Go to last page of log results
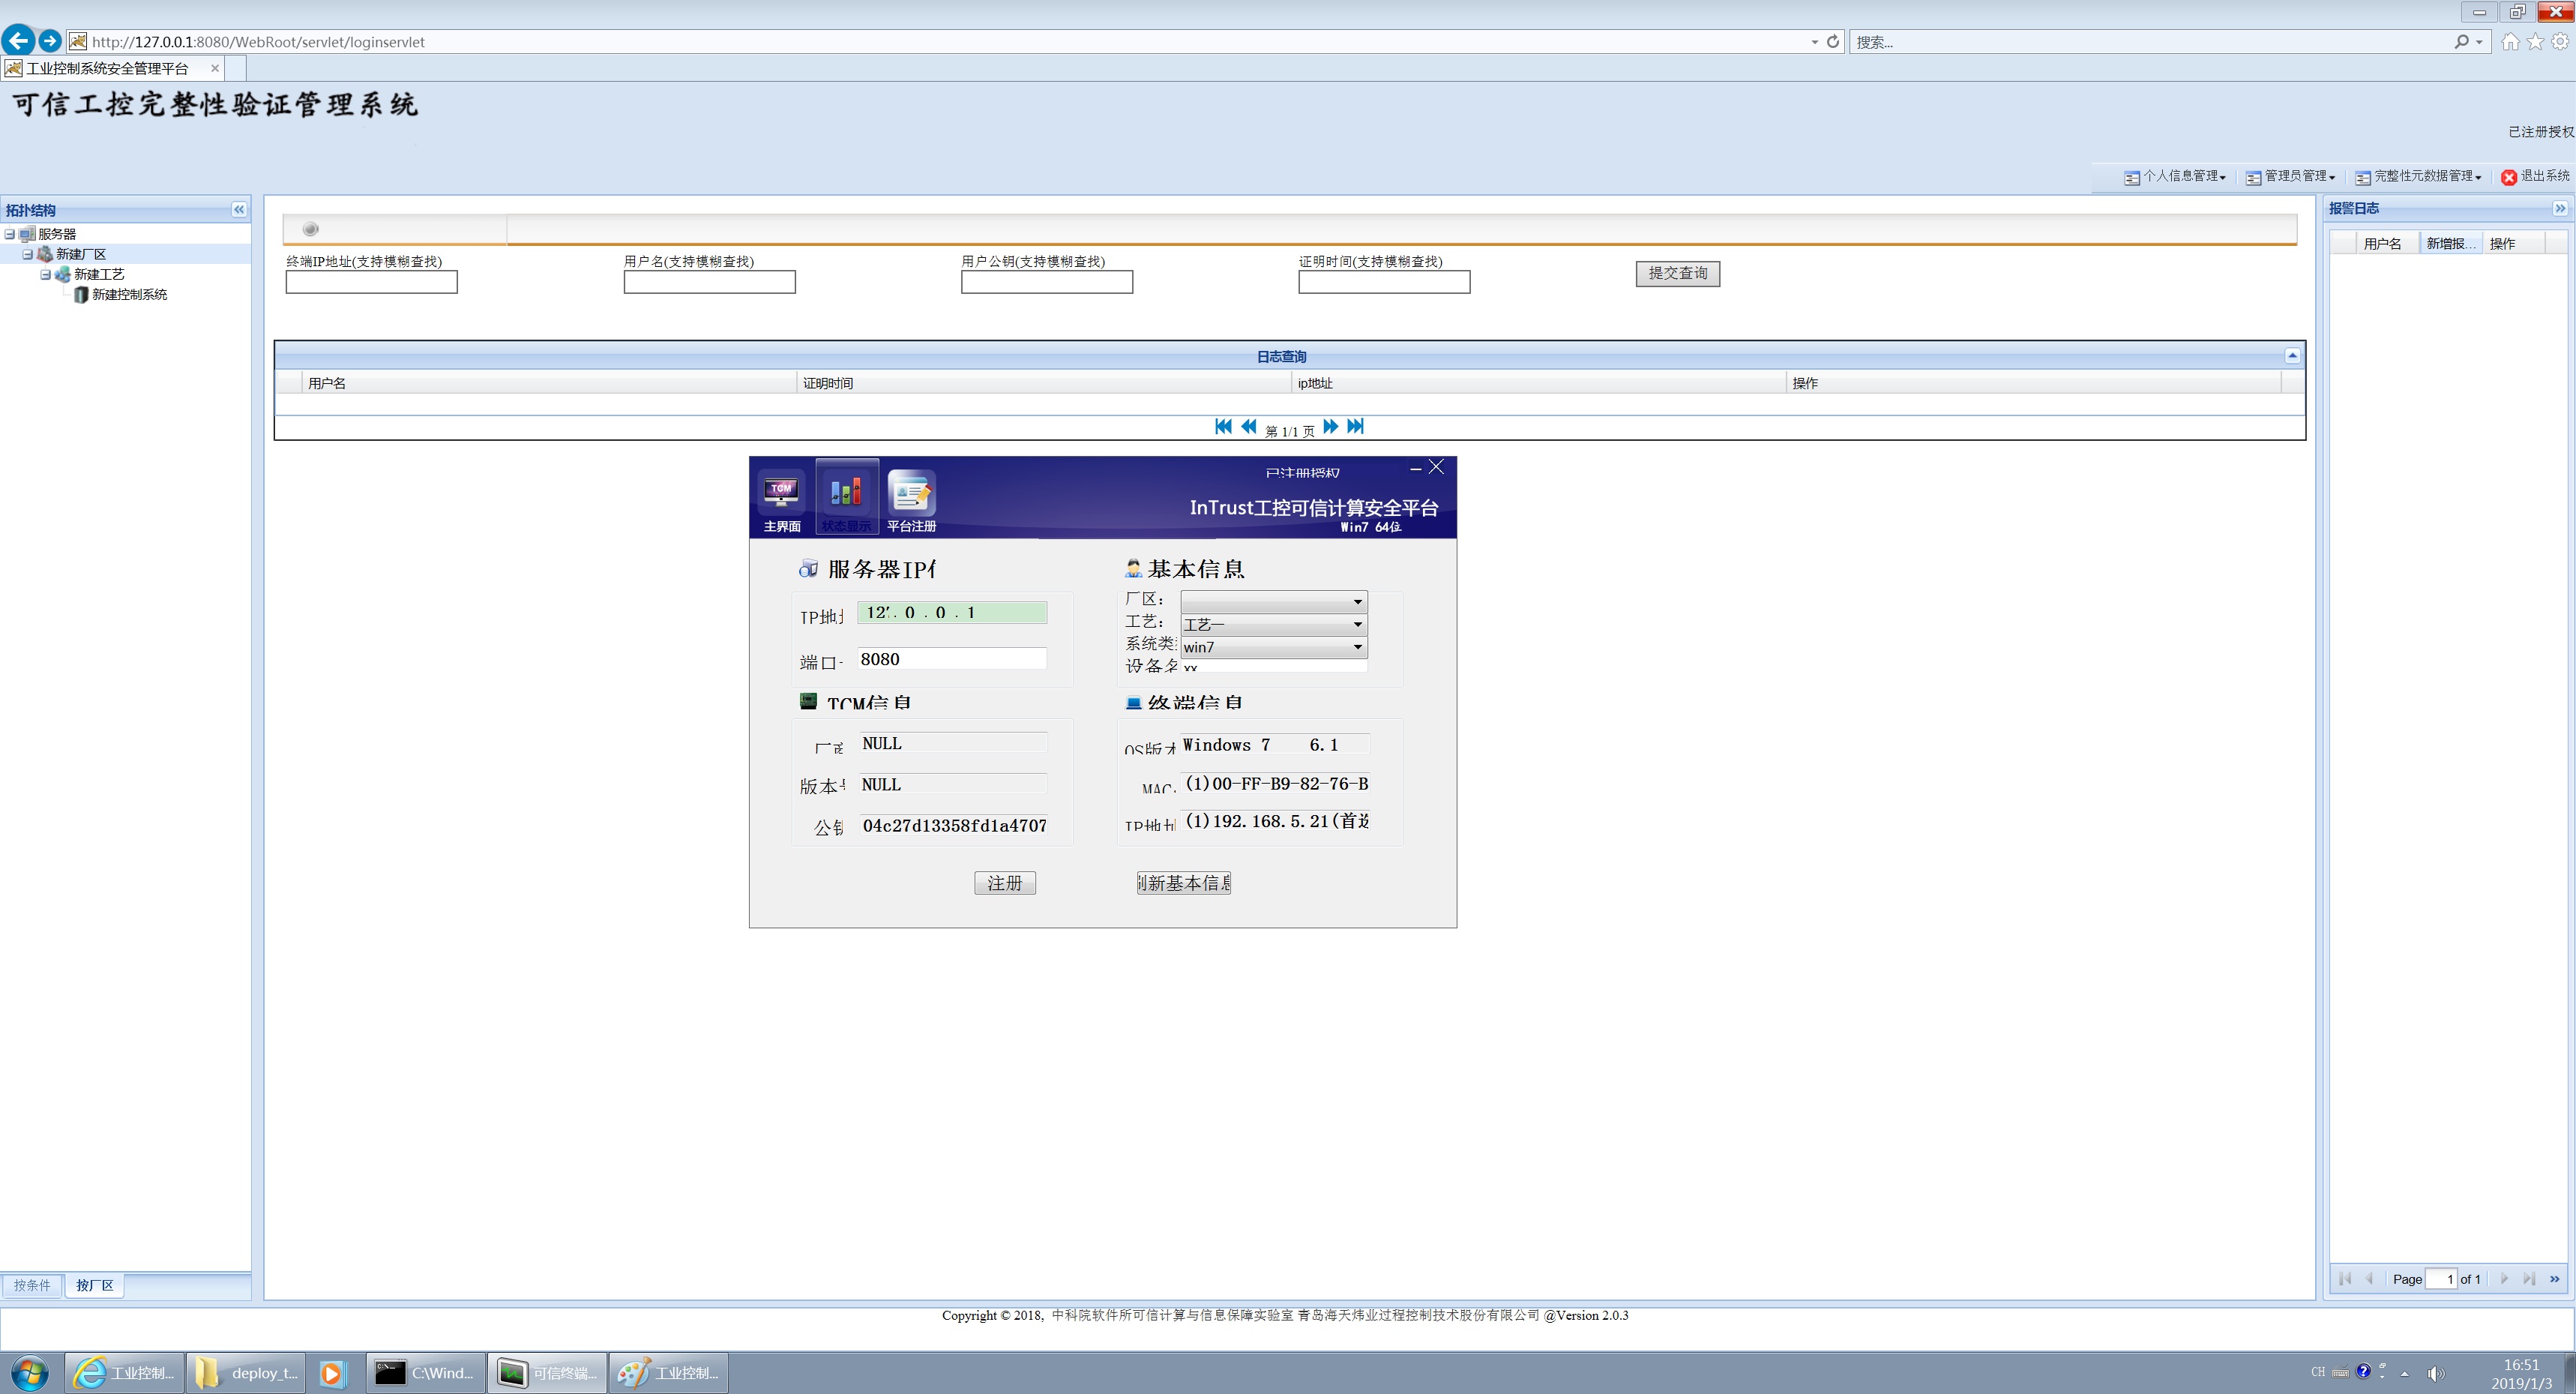Screen dimensions: 2576x1394 click(x=1355, y=427)
